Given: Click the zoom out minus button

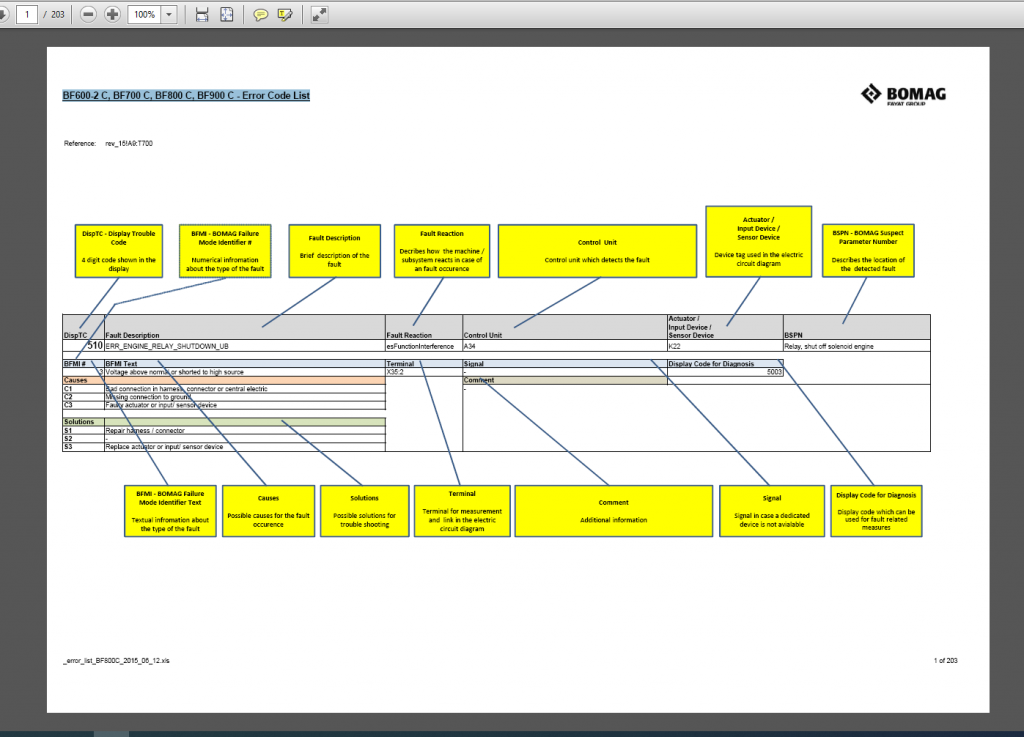Looking at the screenshot, I should (89, 15).
